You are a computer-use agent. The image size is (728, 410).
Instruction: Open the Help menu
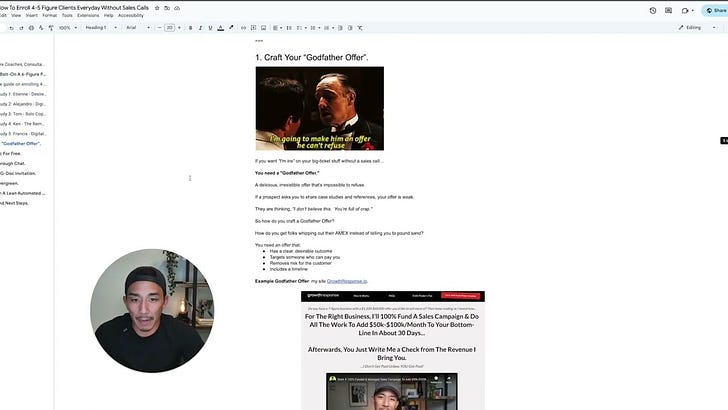(x=109, y=15)
